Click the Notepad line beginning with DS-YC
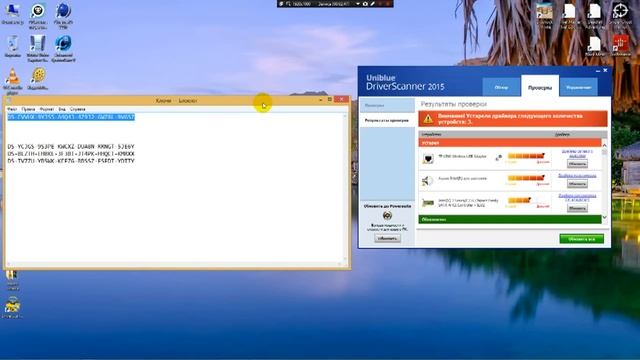Screen dimensions: 640x360 click(x=71, y=147)
